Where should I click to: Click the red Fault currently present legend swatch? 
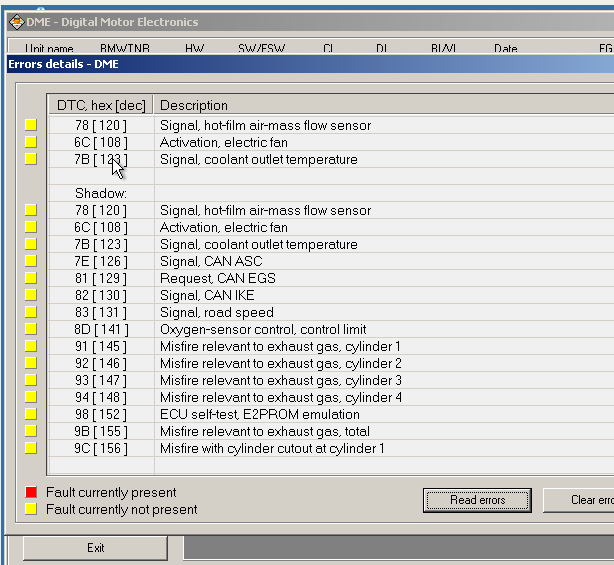31,492
